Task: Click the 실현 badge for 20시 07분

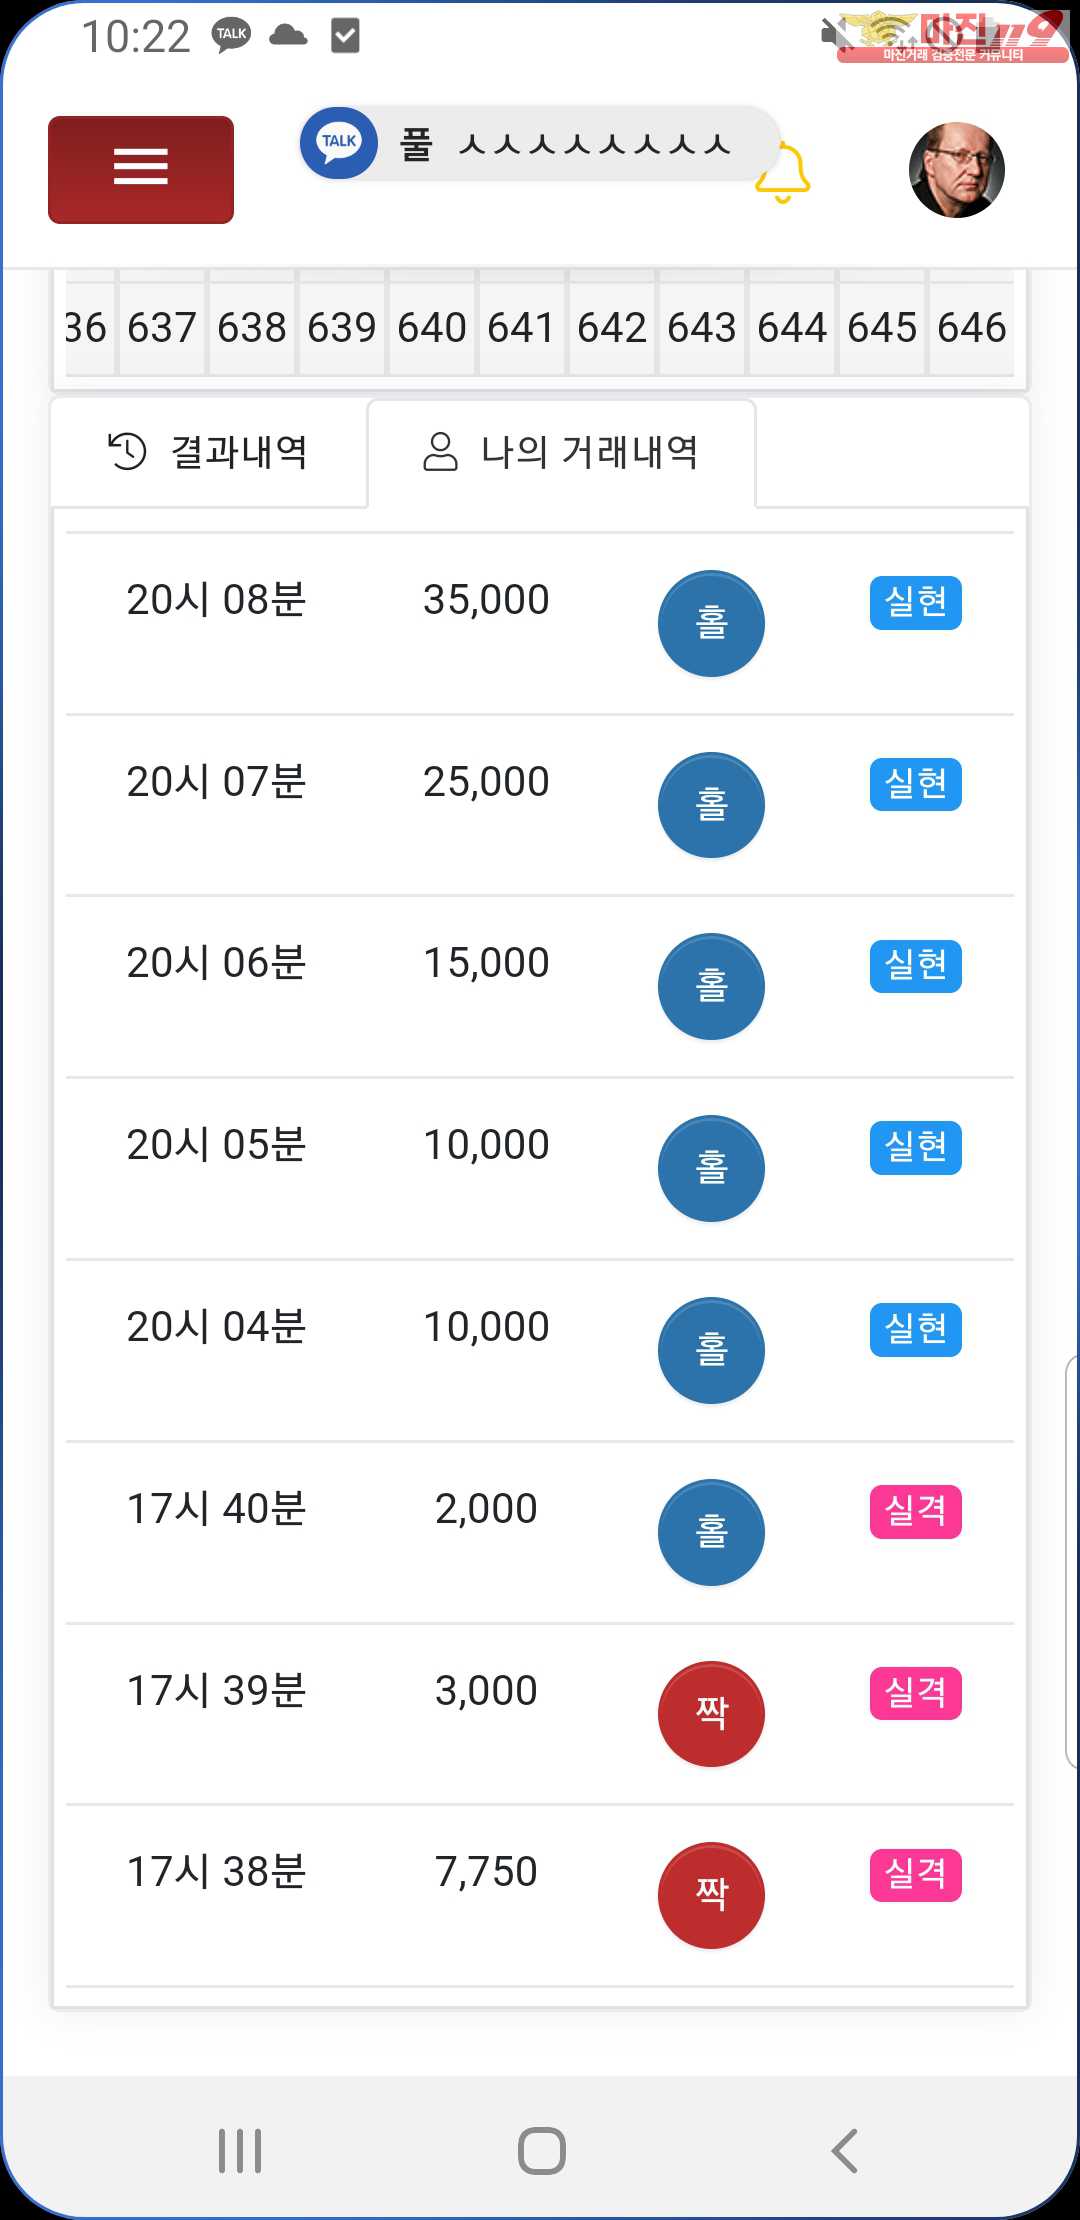Action: tap(915, 784)
